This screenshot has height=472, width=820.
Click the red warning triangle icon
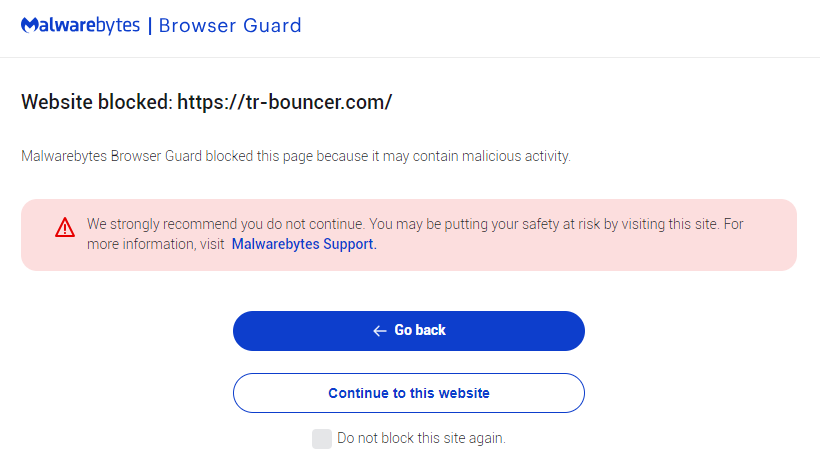[65, 227]
